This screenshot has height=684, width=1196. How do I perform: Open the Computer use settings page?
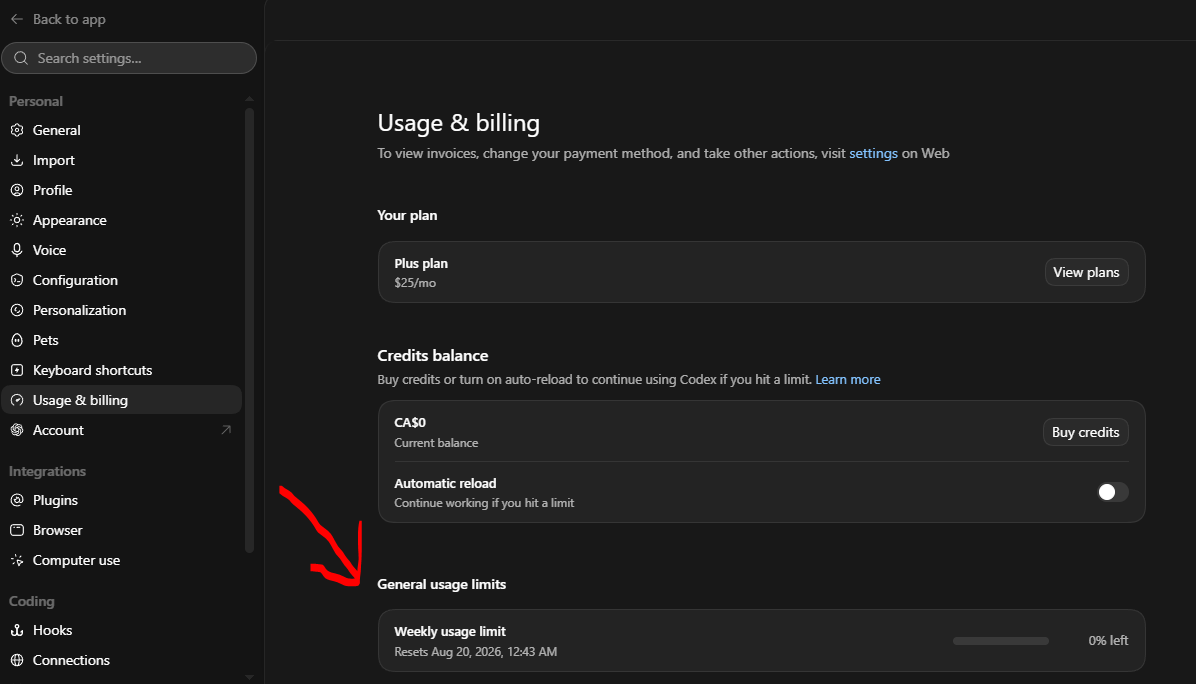click(x=122, y=560)
